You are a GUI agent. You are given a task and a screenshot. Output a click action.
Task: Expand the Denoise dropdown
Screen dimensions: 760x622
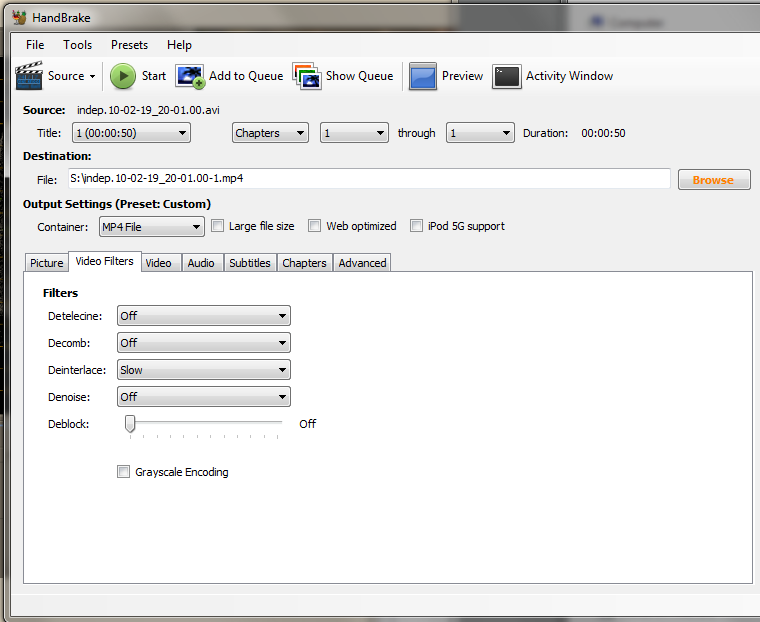click(204, 397)
